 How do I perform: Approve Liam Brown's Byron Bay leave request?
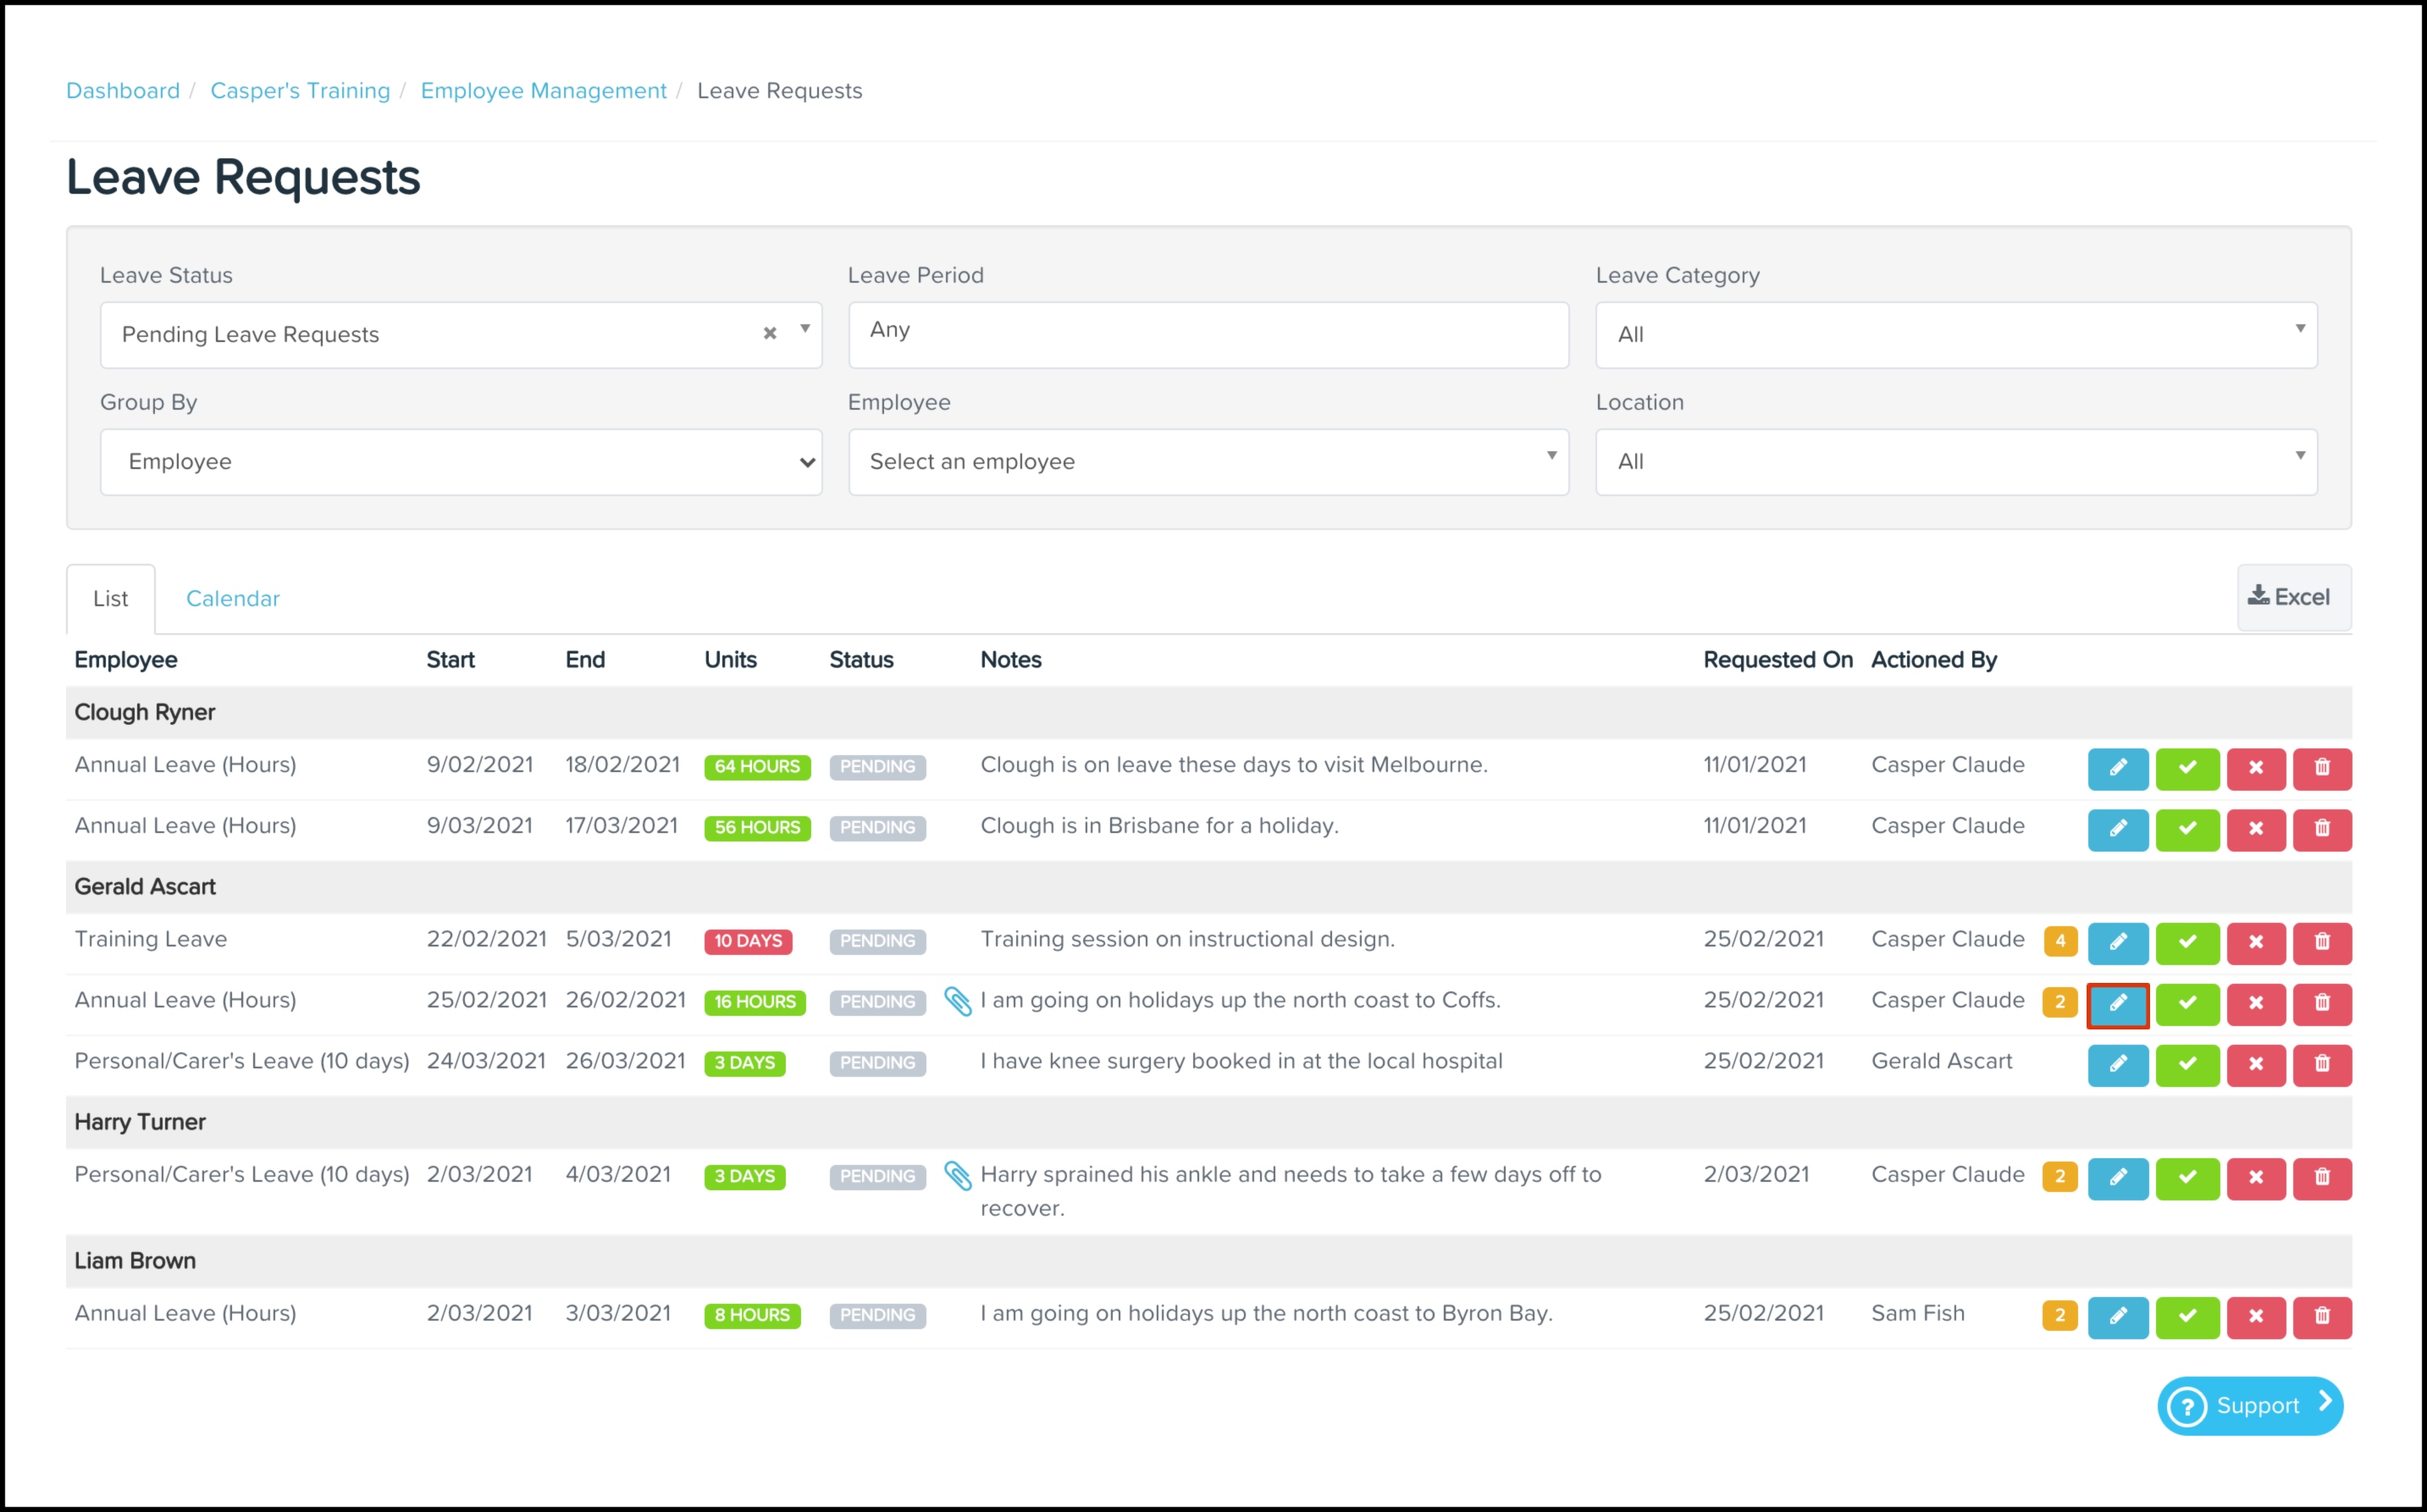pyautogui.click(x=2187, y=1316)
